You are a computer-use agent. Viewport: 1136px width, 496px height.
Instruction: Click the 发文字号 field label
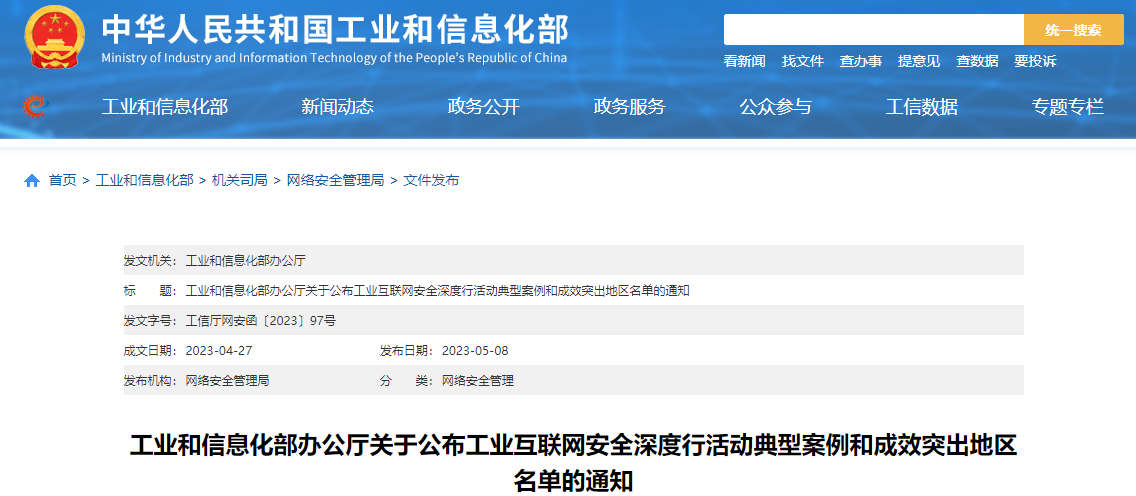coord(151,320)
